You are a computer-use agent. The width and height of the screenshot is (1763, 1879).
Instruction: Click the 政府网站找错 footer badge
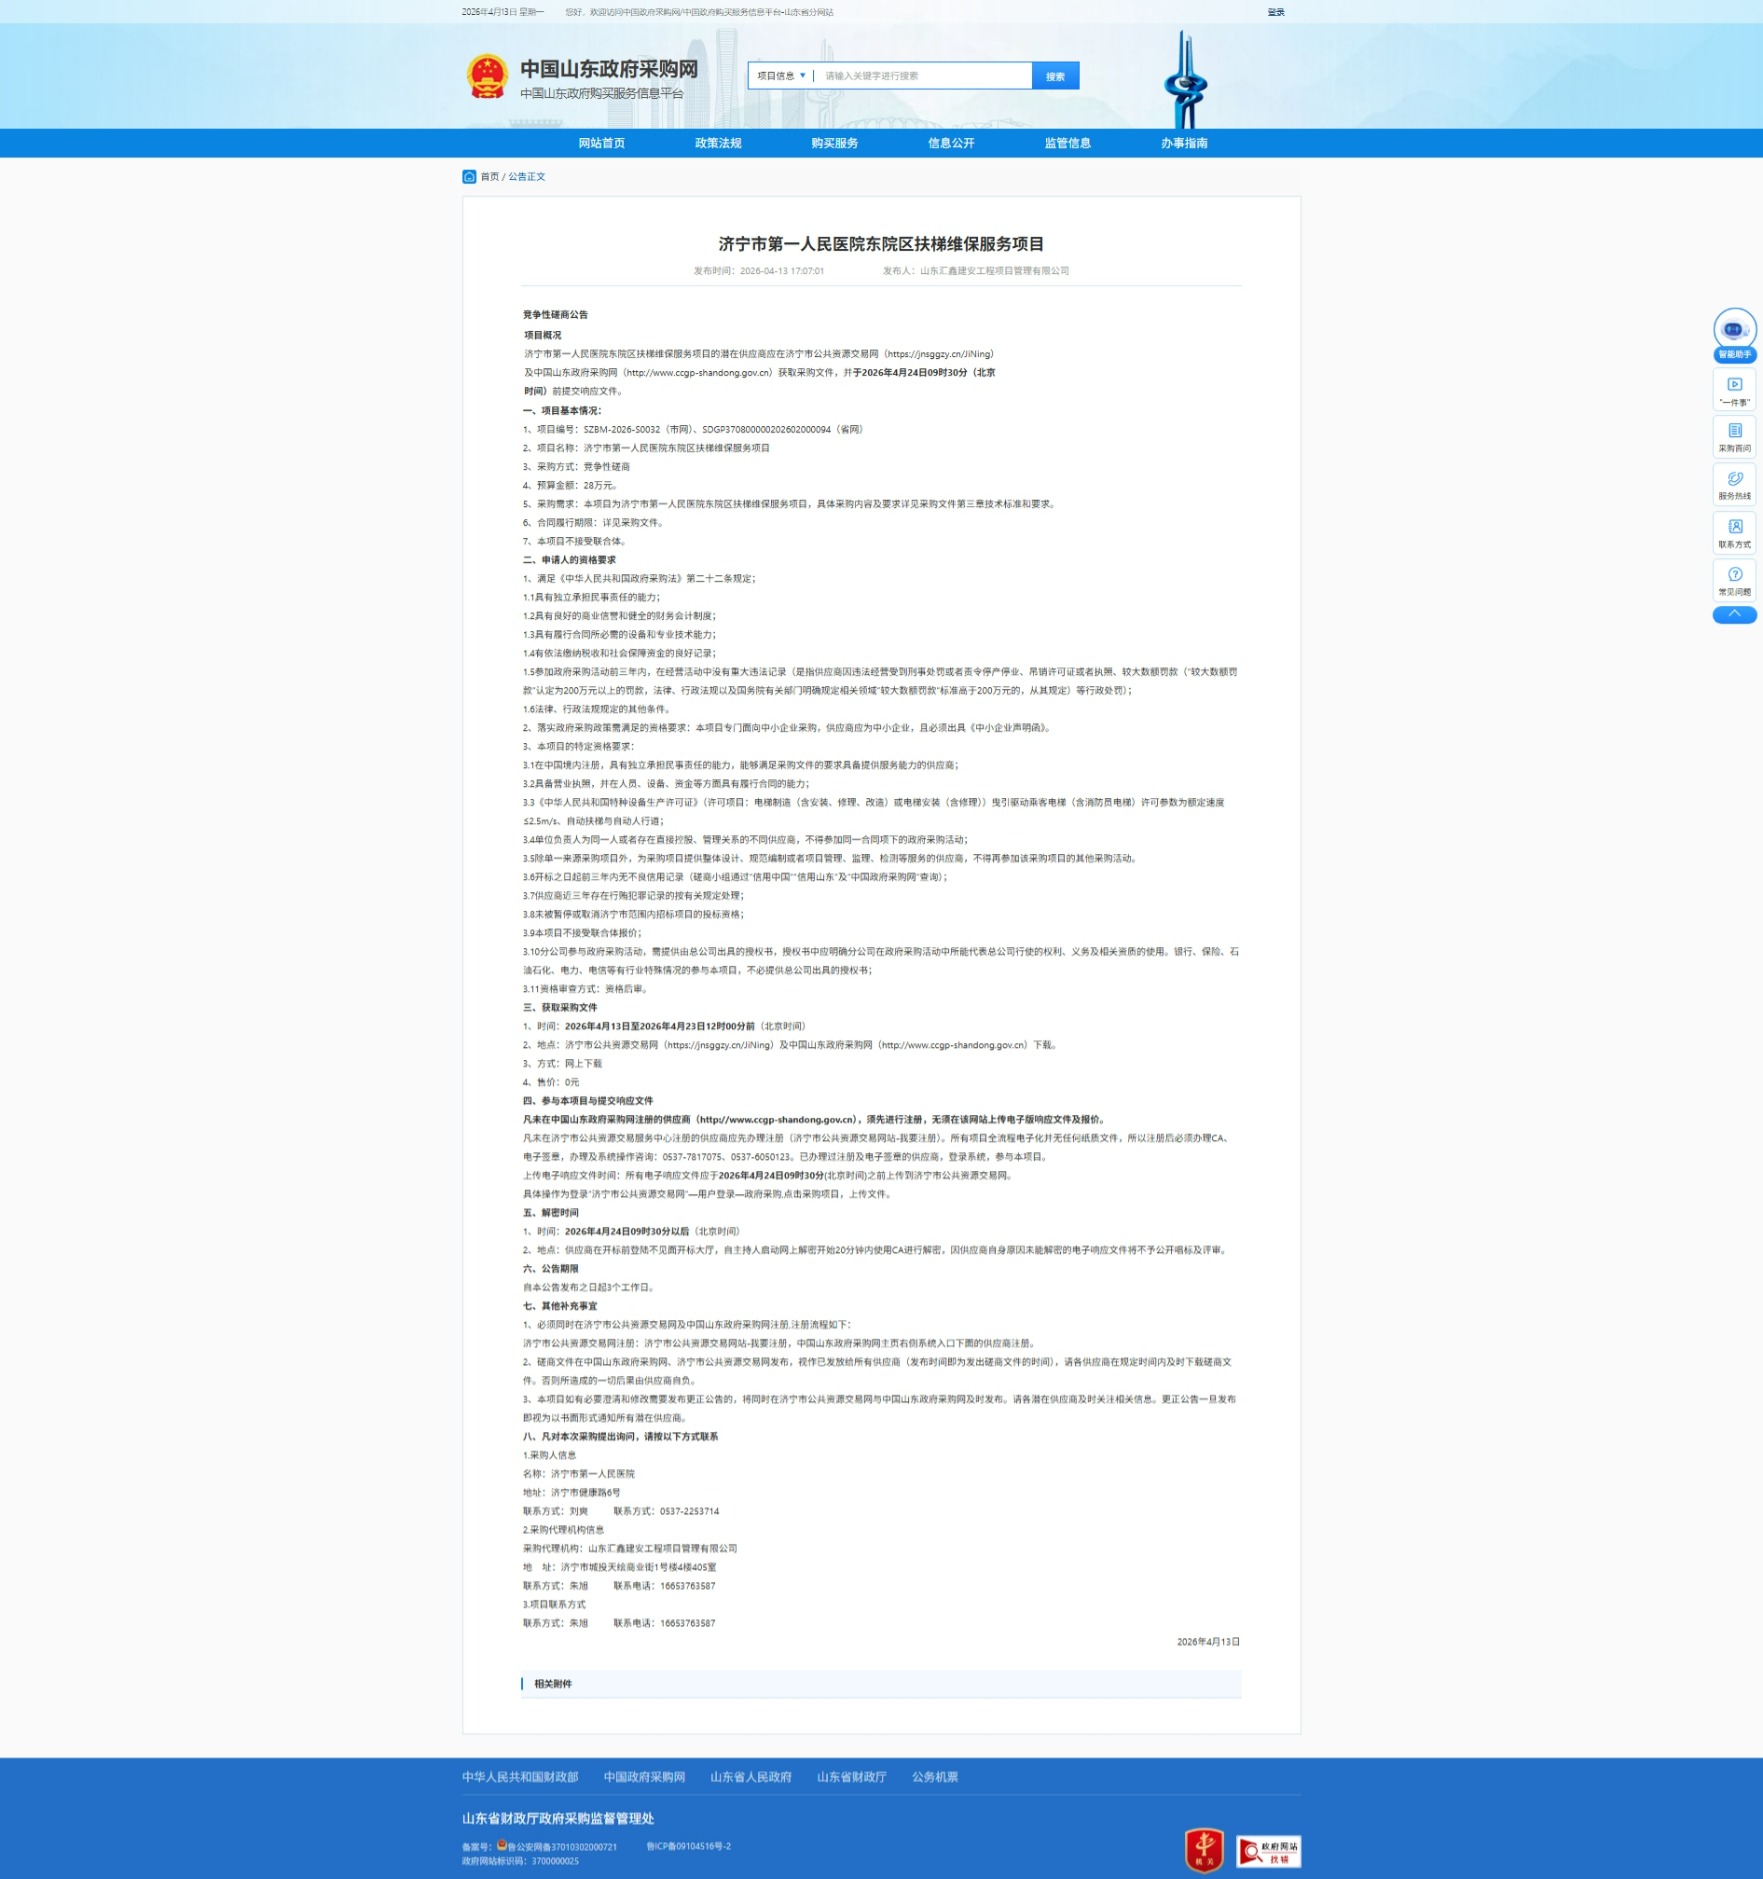[x=1268, y=1851]
